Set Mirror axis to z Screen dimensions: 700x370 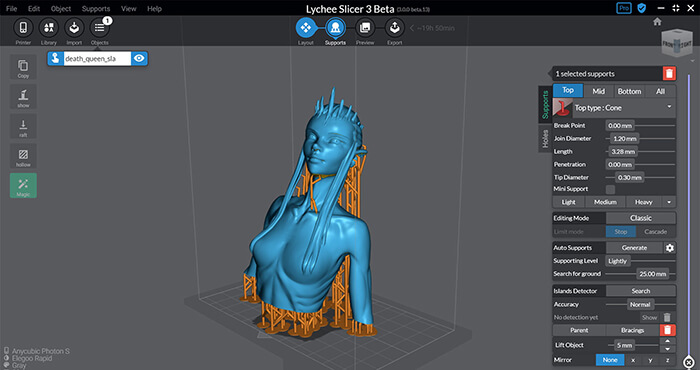667,360
